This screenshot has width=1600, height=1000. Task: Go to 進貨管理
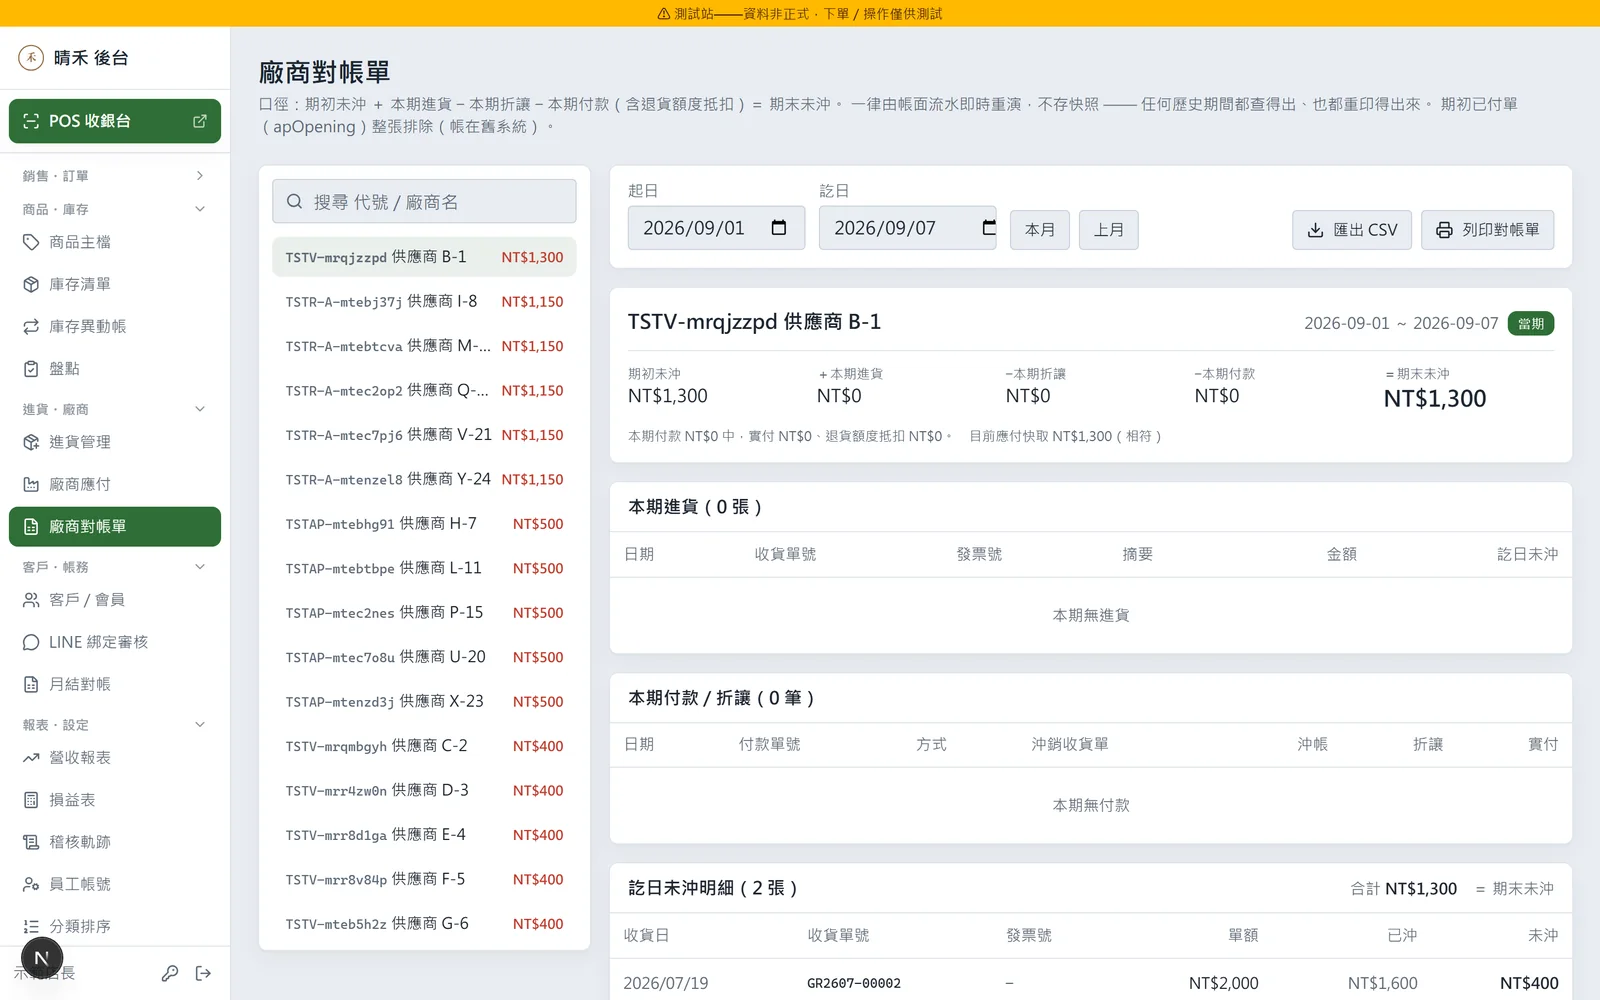[x=115, y=442]
